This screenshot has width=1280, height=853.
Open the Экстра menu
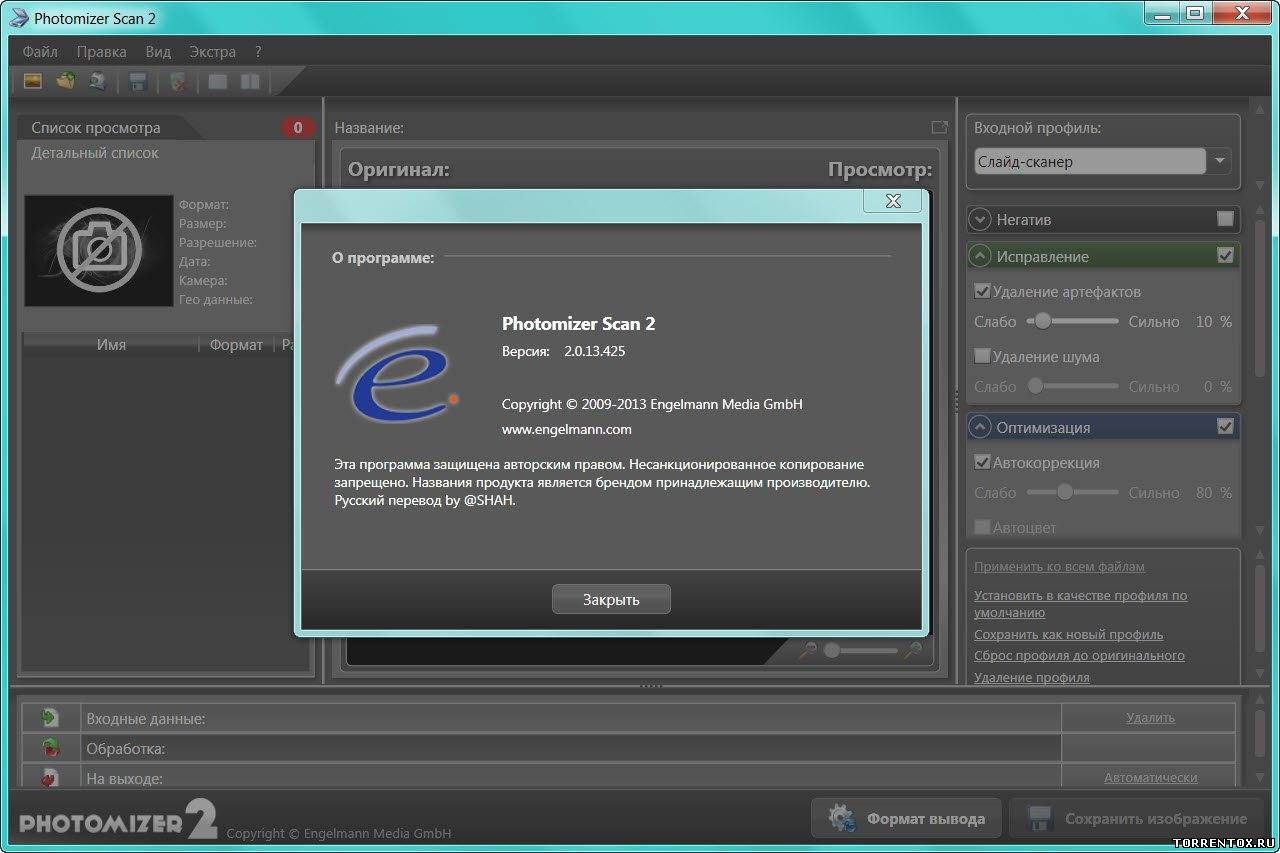tap(212, 51)
